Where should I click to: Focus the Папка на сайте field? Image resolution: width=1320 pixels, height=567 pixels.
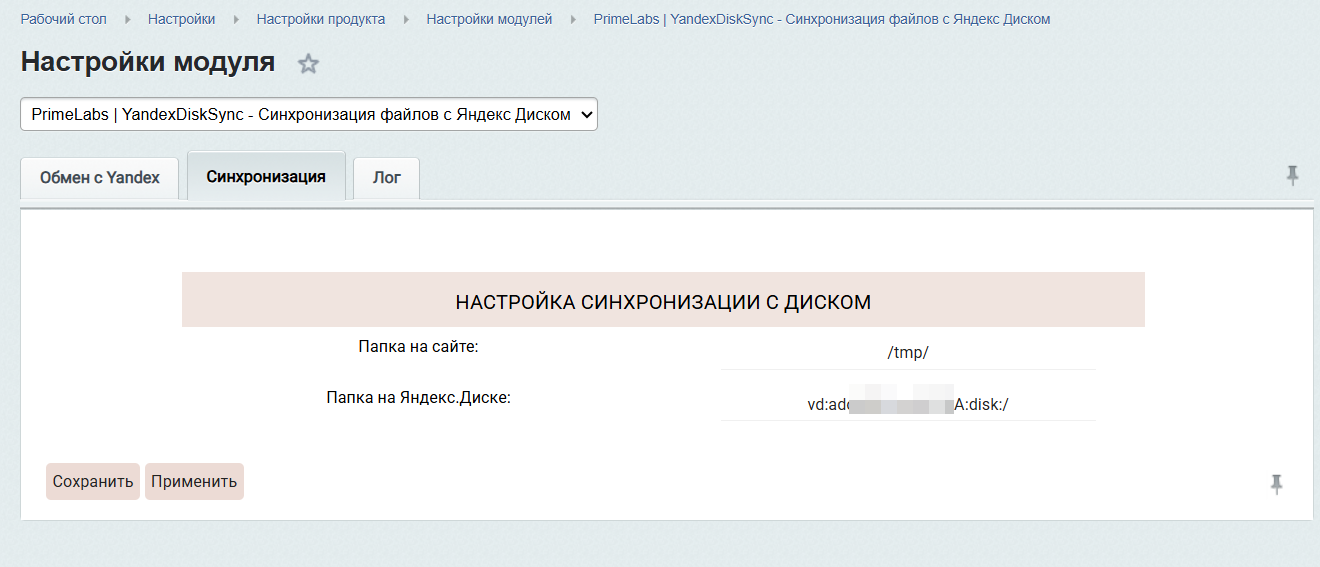click(908, 353)
